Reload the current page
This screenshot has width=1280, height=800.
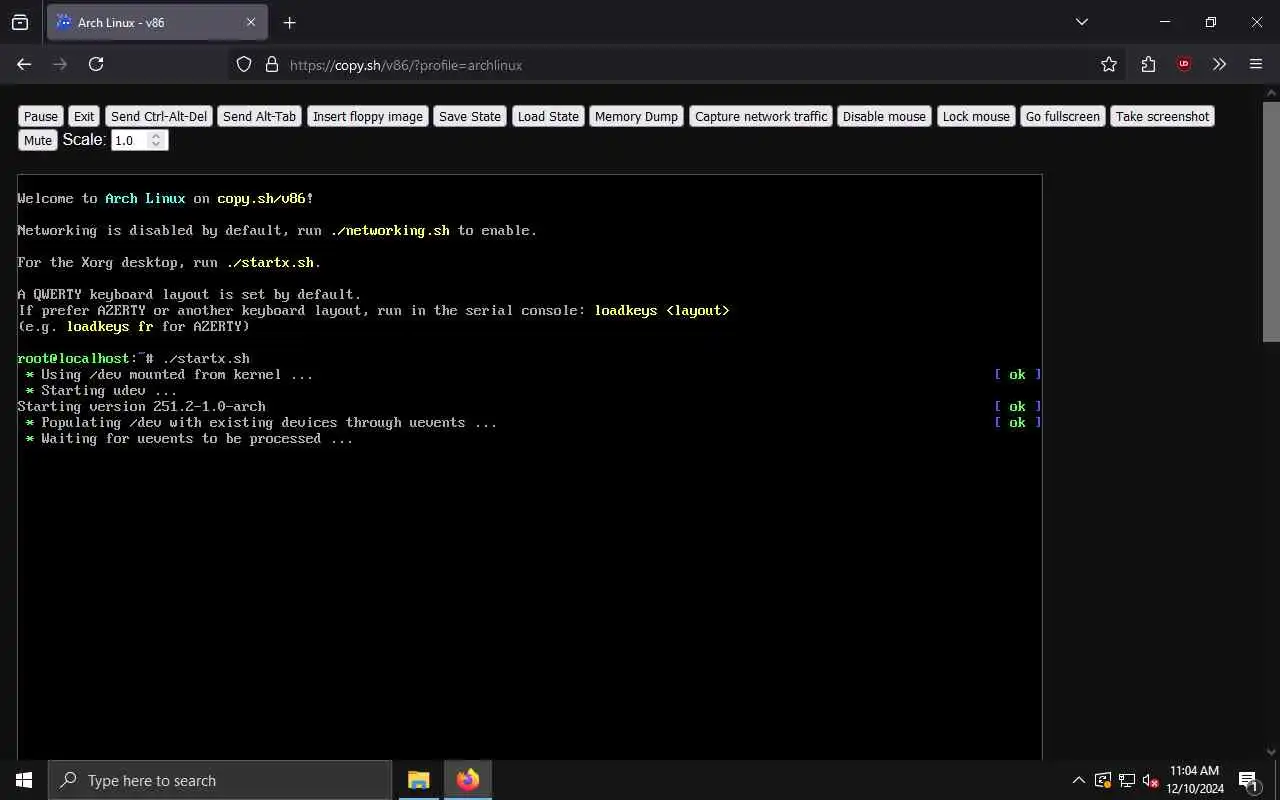pos(96,64)
